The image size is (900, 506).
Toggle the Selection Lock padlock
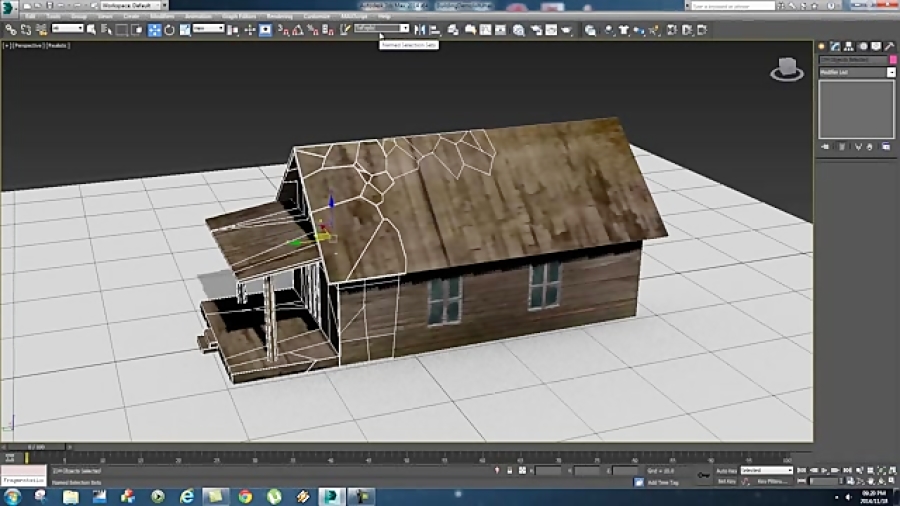tap(509, 470)
